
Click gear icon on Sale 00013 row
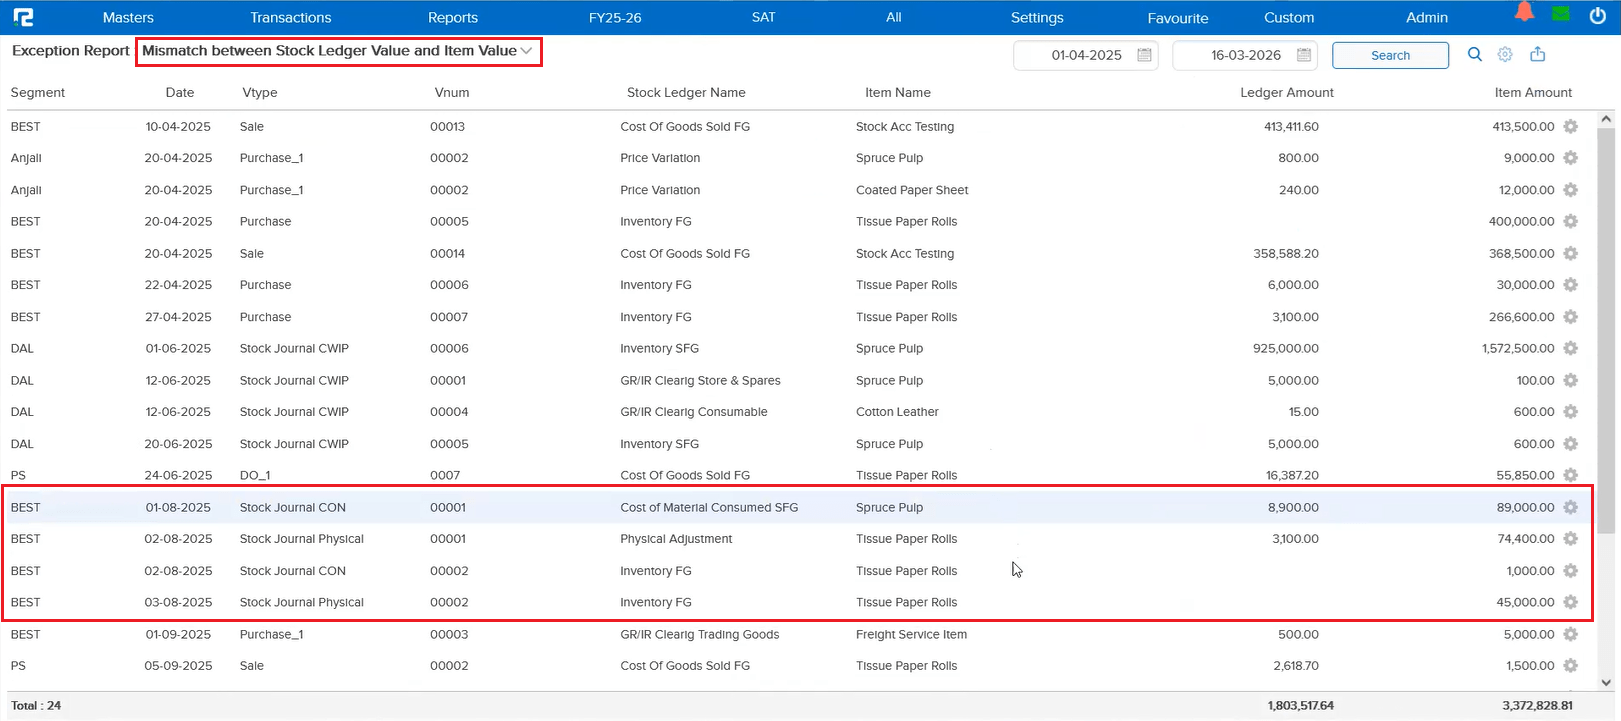pyautogui.click(x=1571, y=127)
